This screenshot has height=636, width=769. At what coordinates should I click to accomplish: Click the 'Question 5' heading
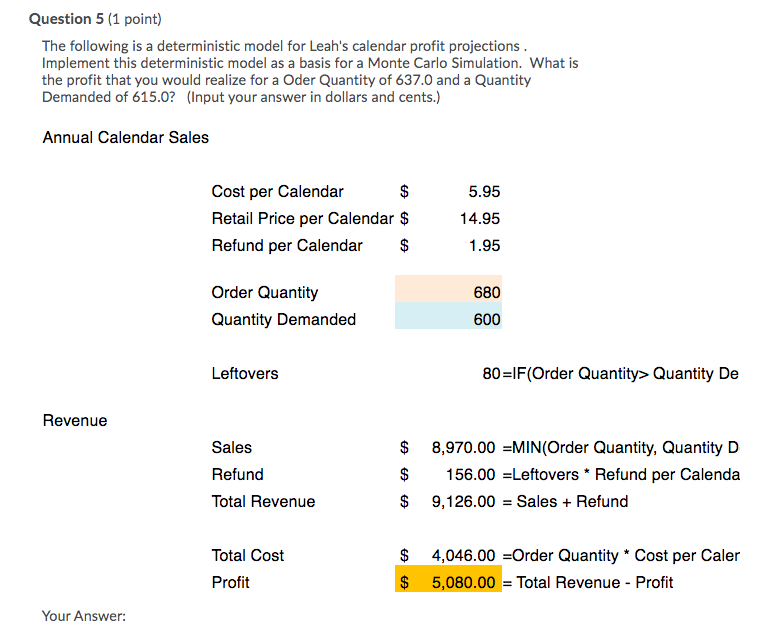pyautogui.click(x=66, y=19)
